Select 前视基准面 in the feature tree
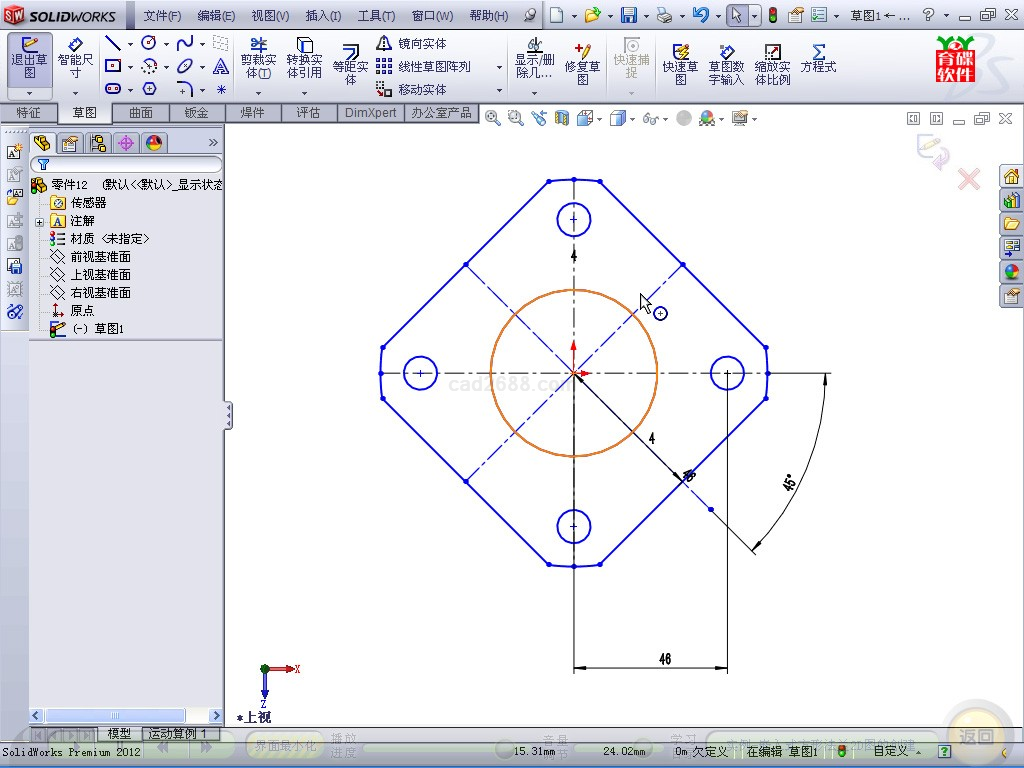Screen dimensions: 1024x768 pyautogui.click(x=100, y=257)
